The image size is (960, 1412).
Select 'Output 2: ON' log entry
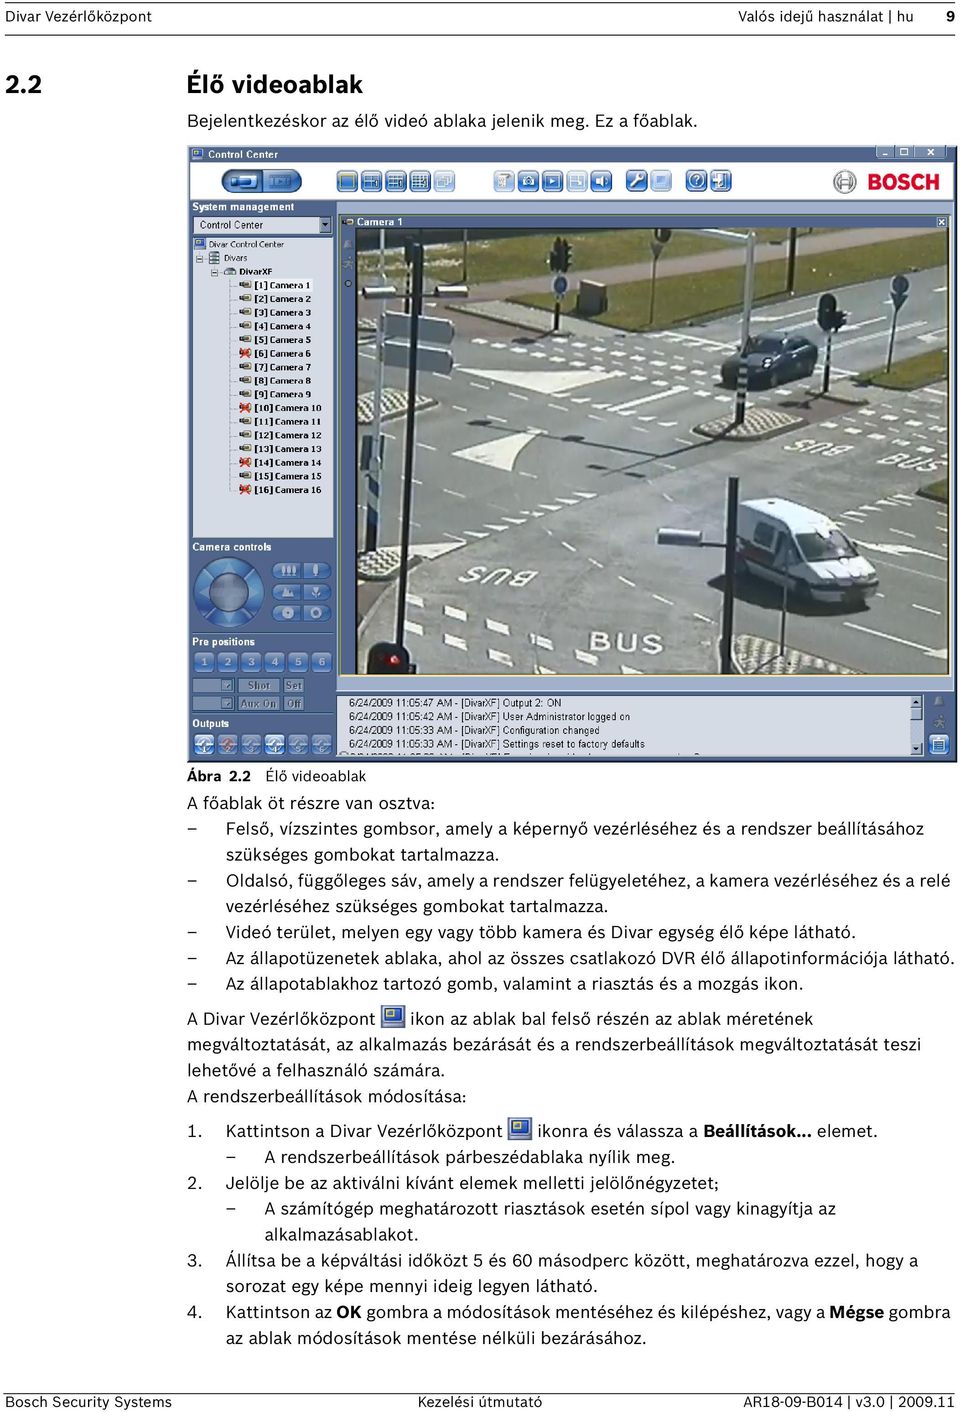pos(455,703)
